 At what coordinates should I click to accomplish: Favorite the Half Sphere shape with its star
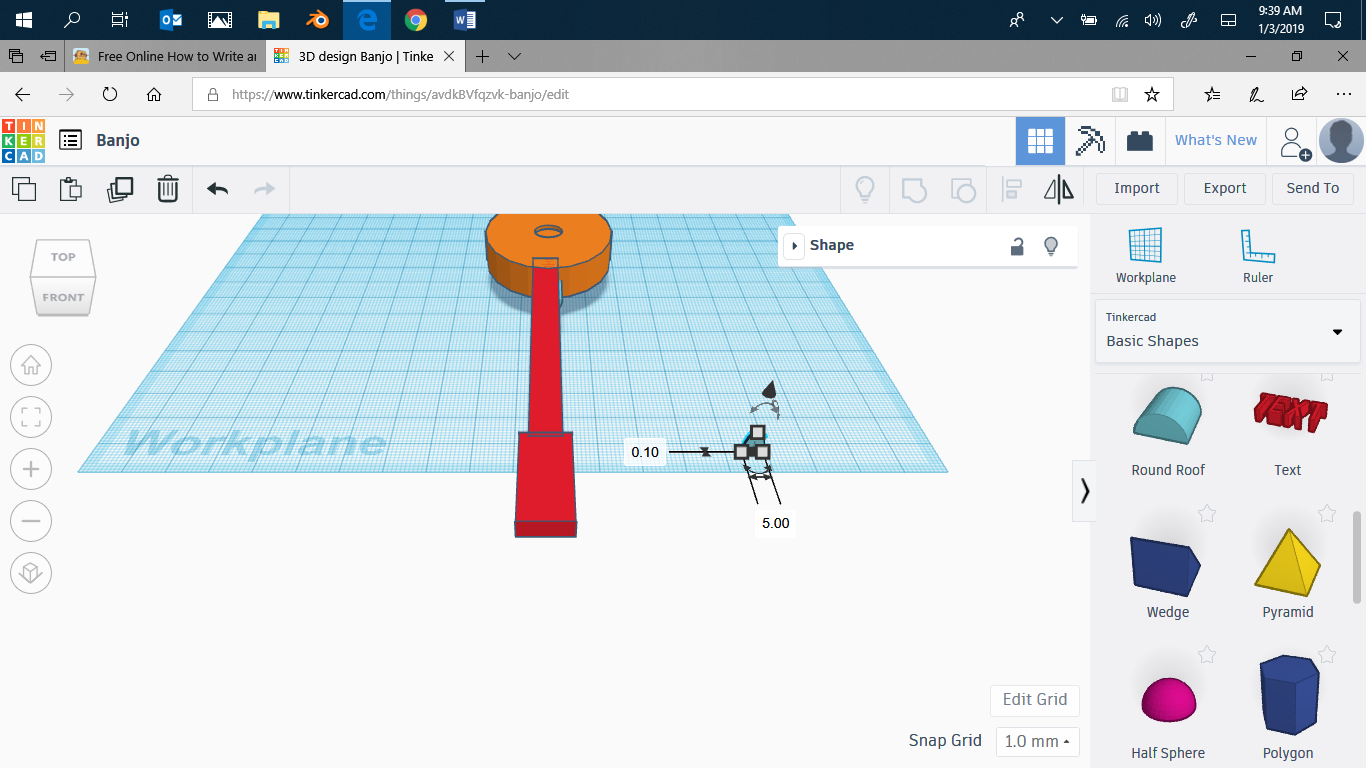(x=1207, y=655)
